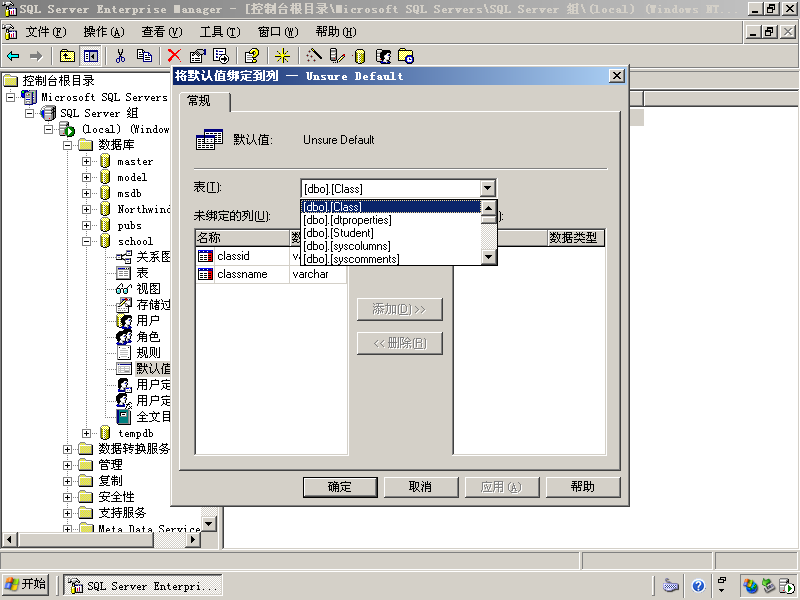Select the 常规 tab in dialog
This screenshot has height=600, width=800.
point(204,101)
